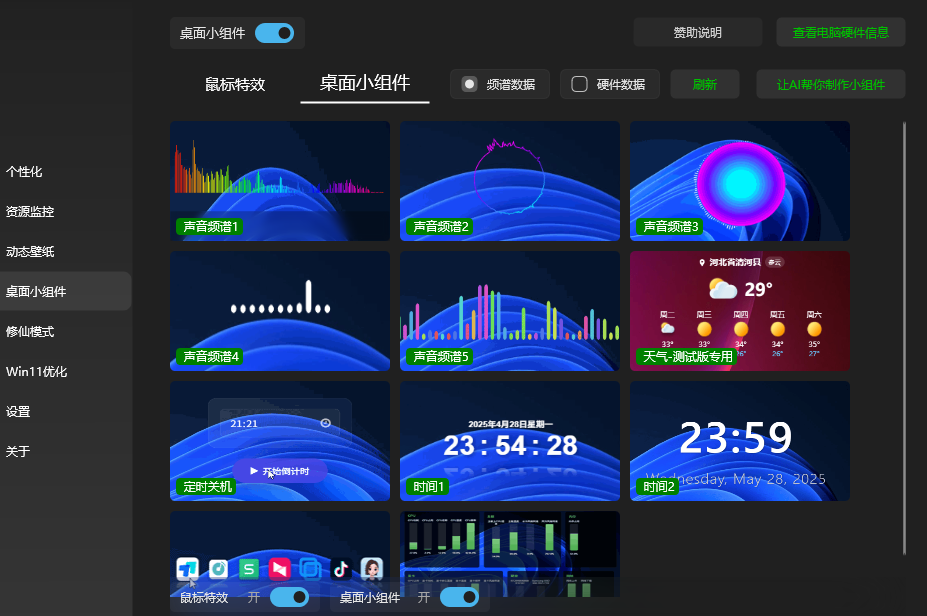Select the 天气-测试版专用 widget thumbnail

pyautogui.click(x=740, y=311)
